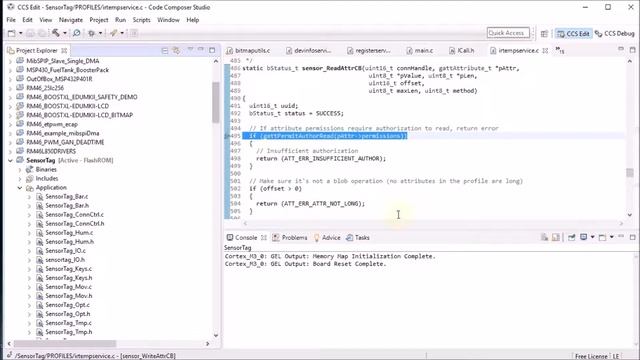
Task: Open dropdown arrow next to New icon
Action: click(20, 33)
